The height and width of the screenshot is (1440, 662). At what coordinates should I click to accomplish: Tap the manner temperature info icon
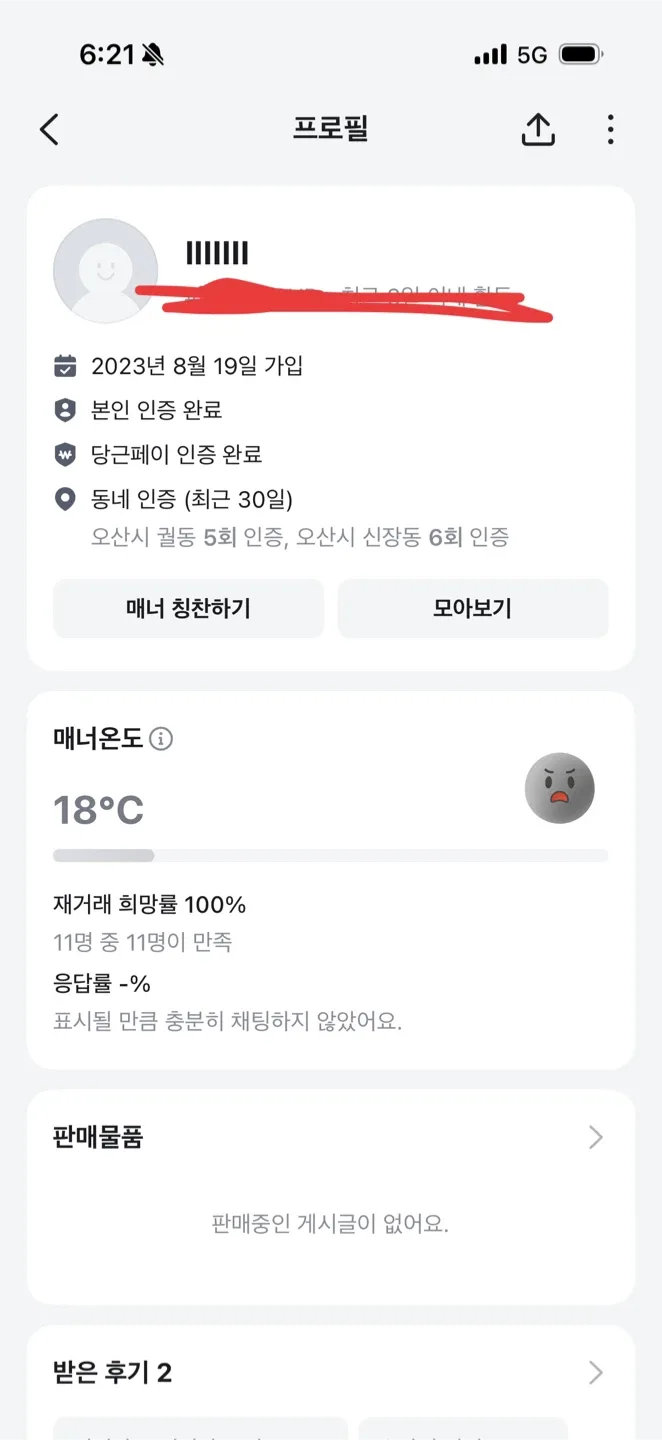(161, 739)
